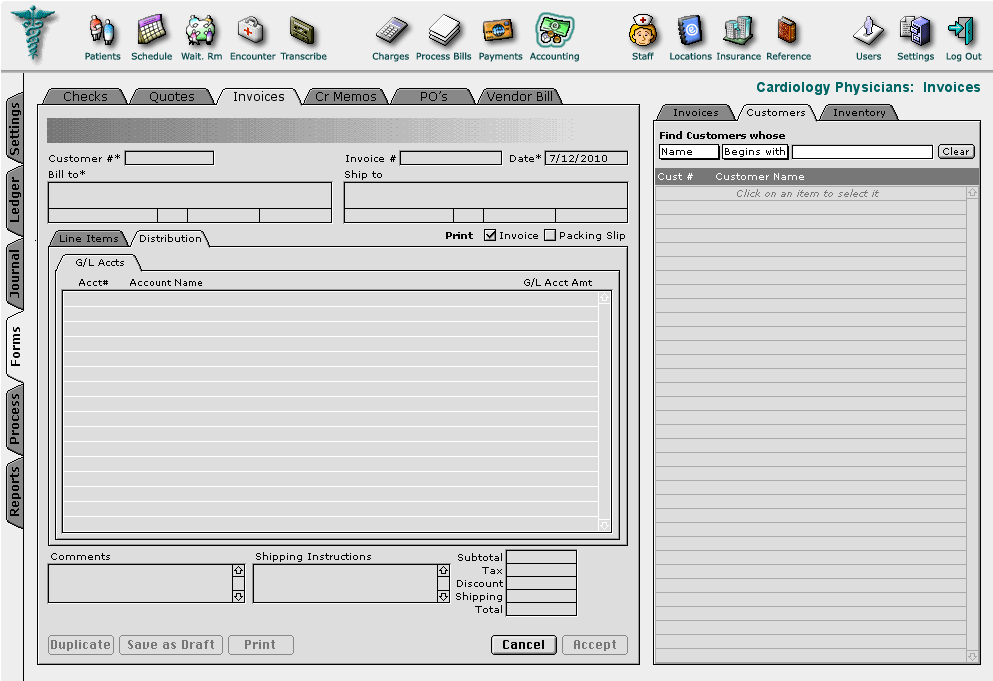Click G/L accounts list scroll-down arrow
The image size is (993, 681).
[604, 525]
